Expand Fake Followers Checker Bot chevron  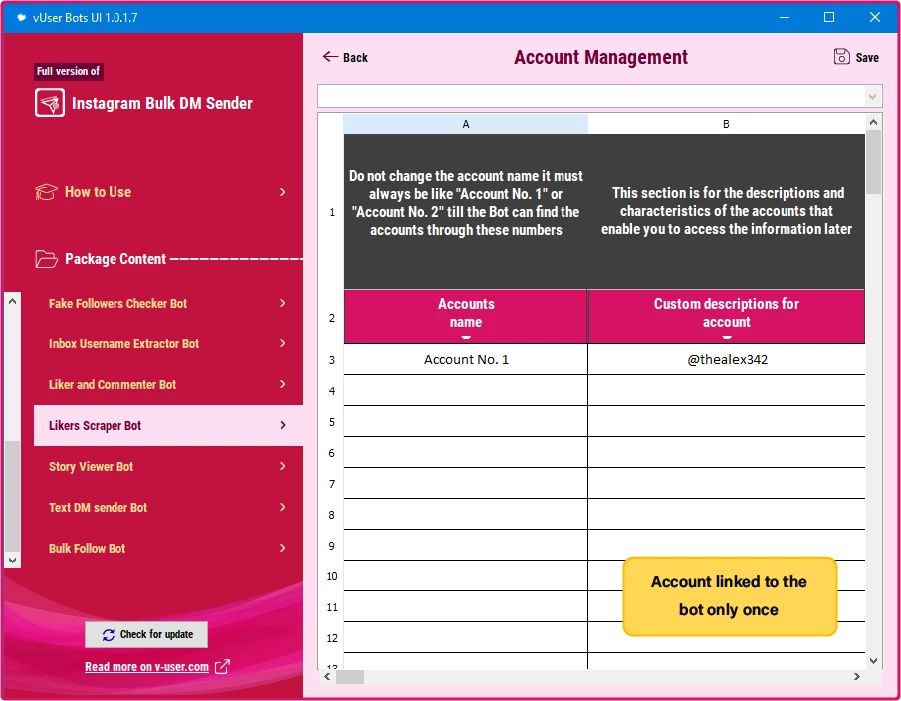pyautogui.click(x=283, y=303)
